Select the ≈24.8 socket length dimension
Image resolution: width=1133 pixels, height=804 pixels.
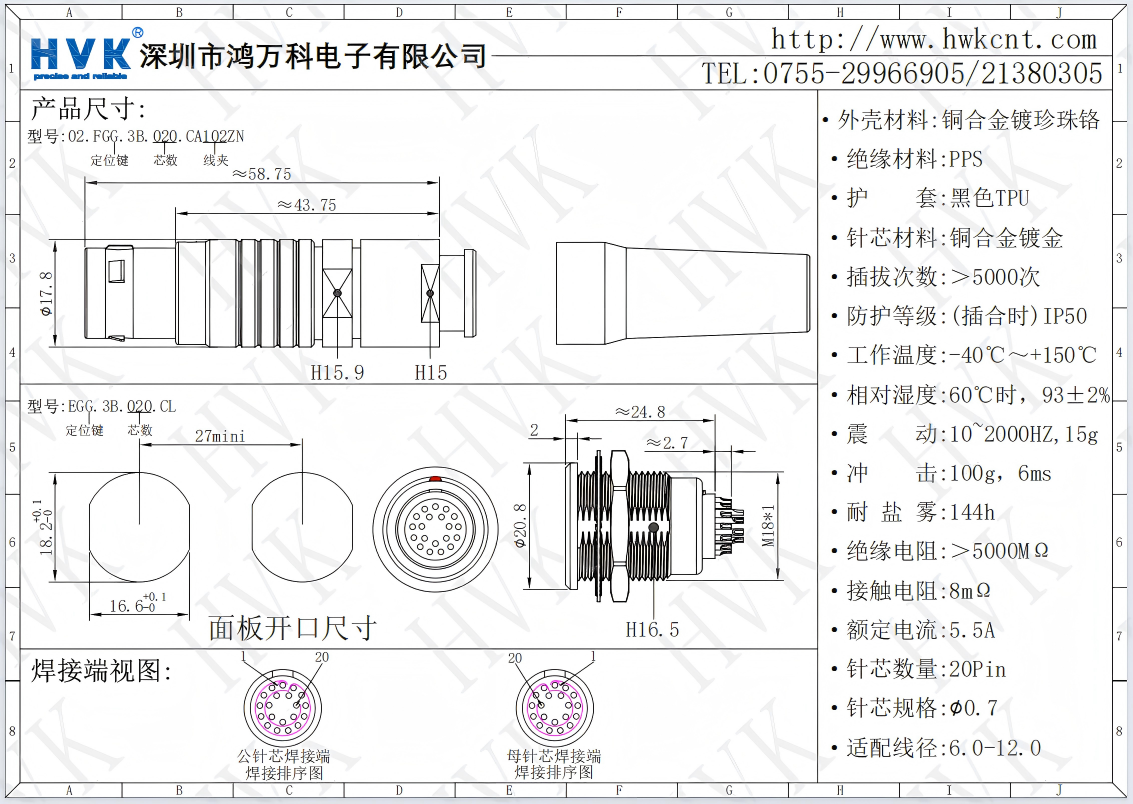pyautogui.click(x=639, y=412)
